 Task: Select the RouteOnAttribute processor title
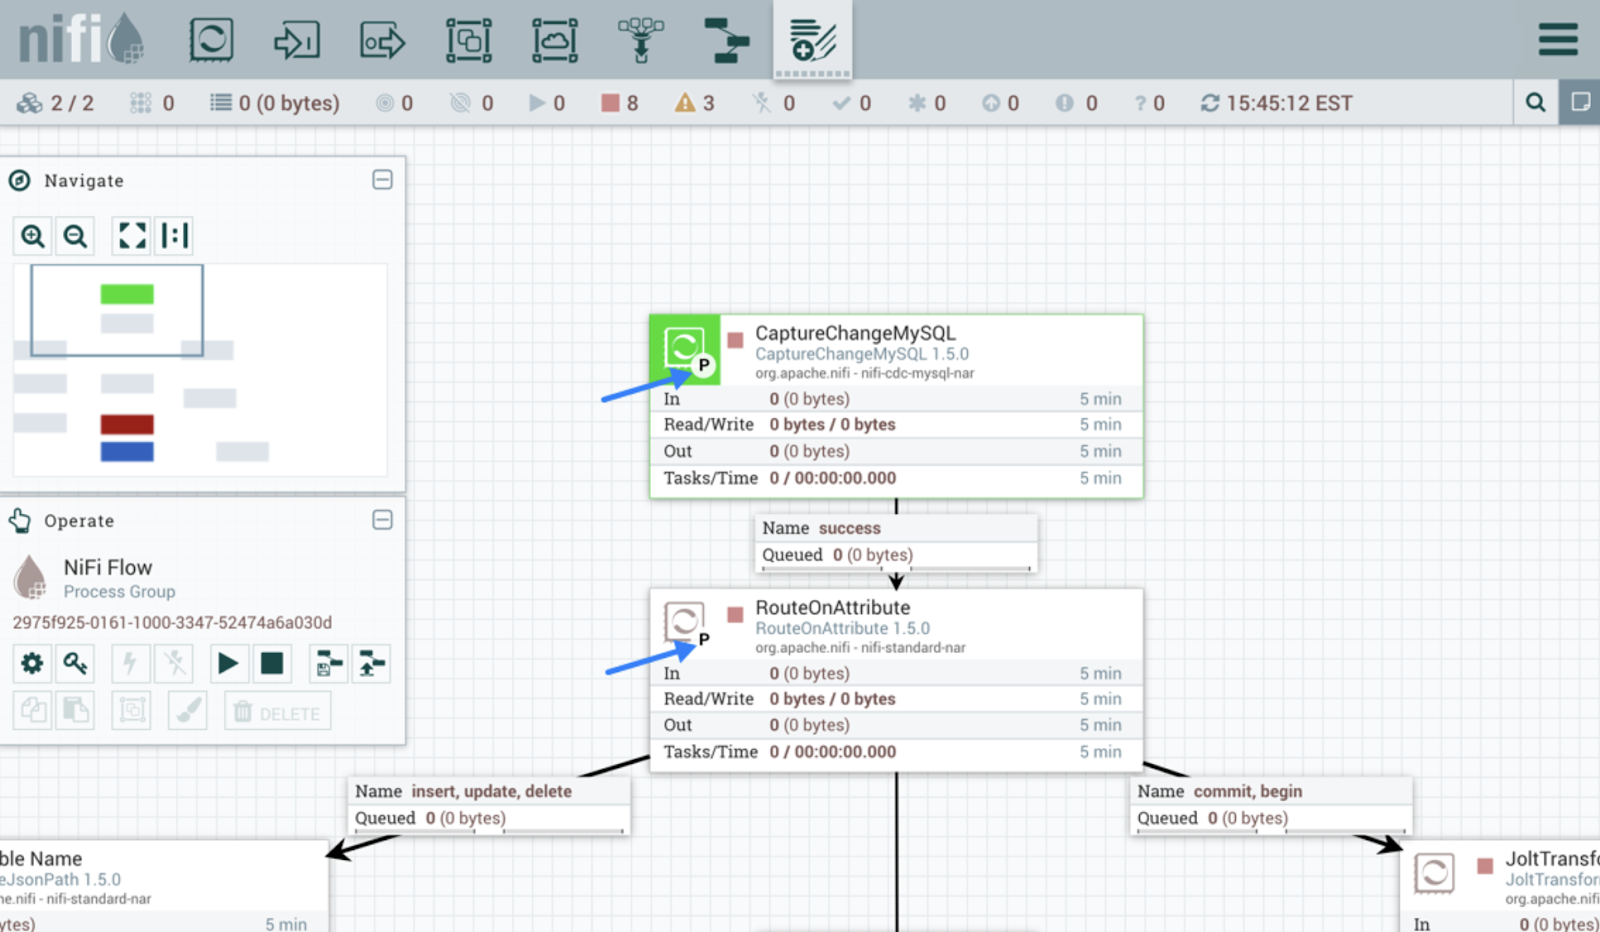pos(833,607)
